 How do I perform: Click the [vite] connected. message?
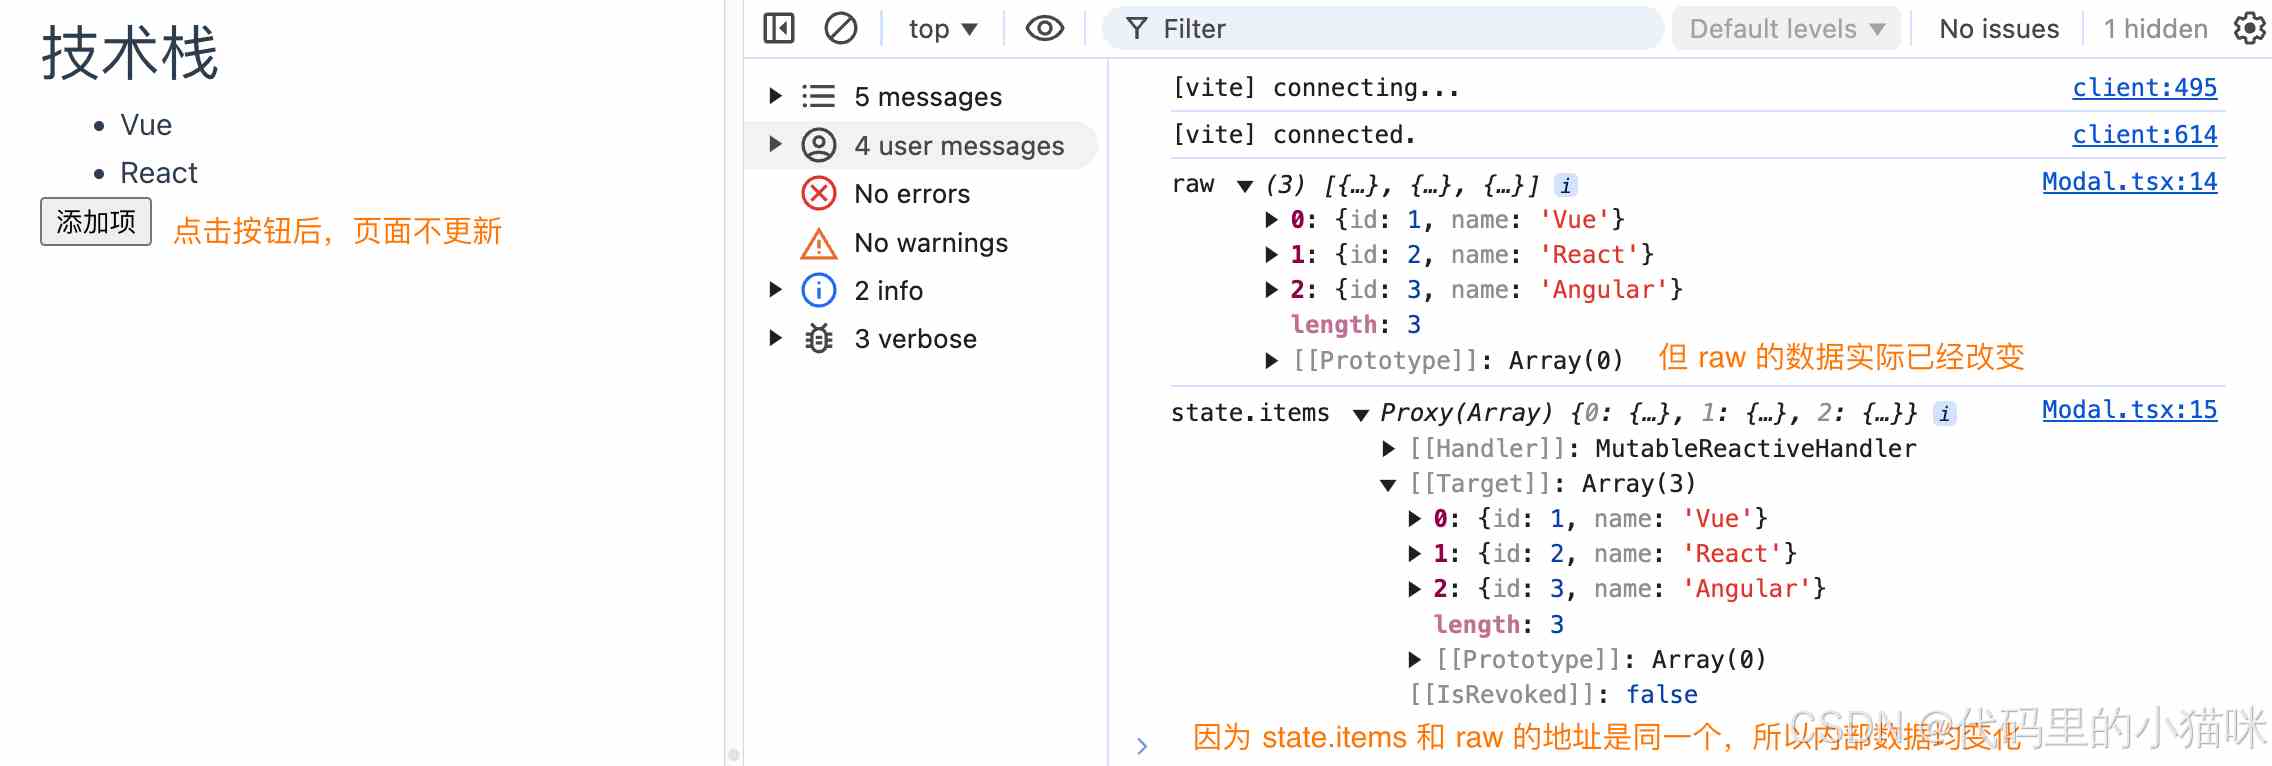coord(1294,134)
